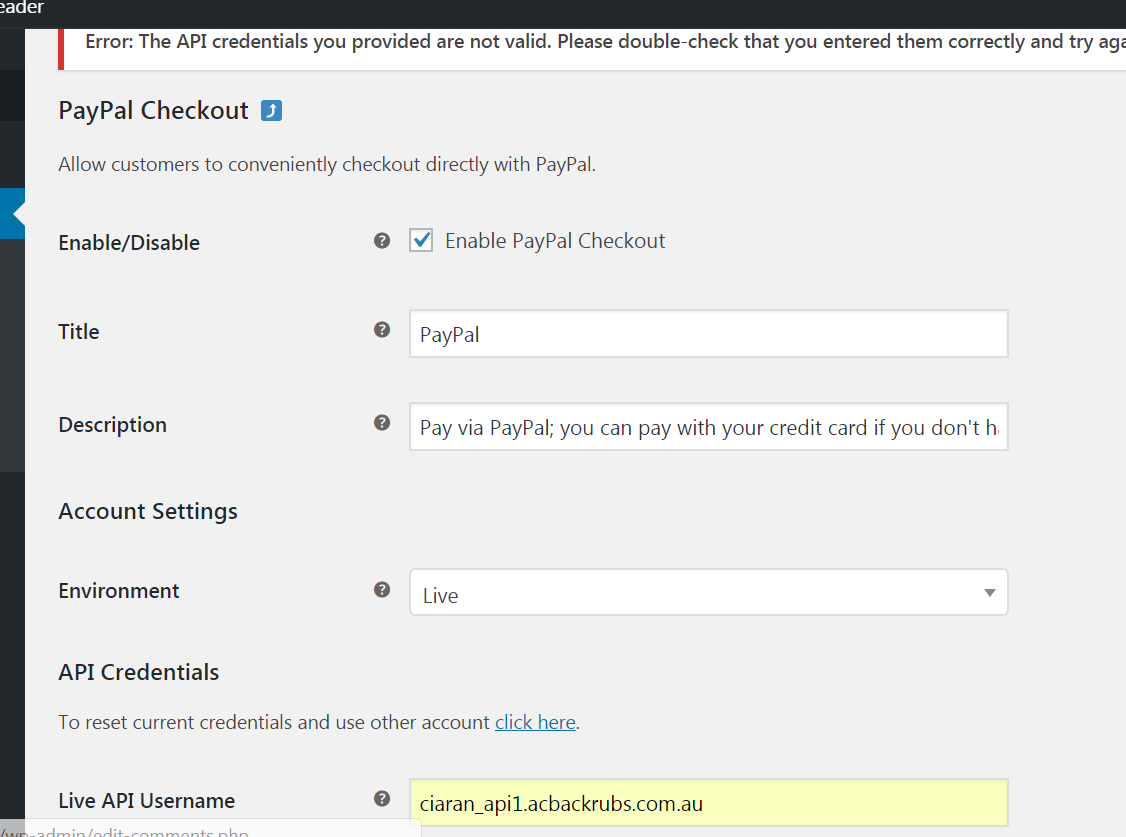
Task: Click the 'Environment' field label
Action: pyautogui.click(x=119, y=591)
